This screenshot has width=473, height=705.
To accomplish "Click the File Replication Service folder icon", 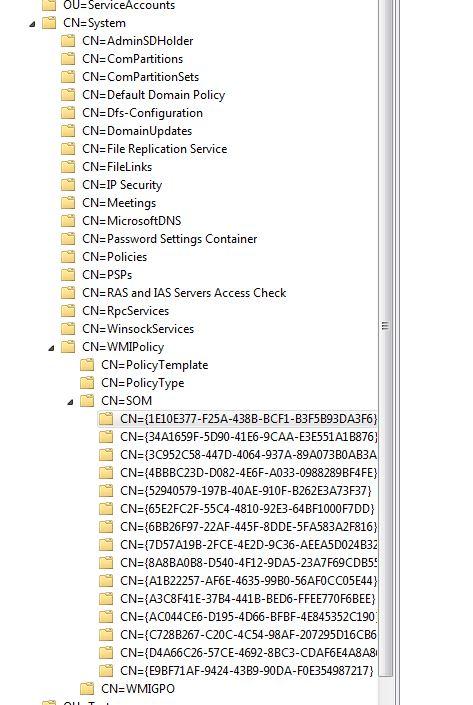I will point(68,149).
